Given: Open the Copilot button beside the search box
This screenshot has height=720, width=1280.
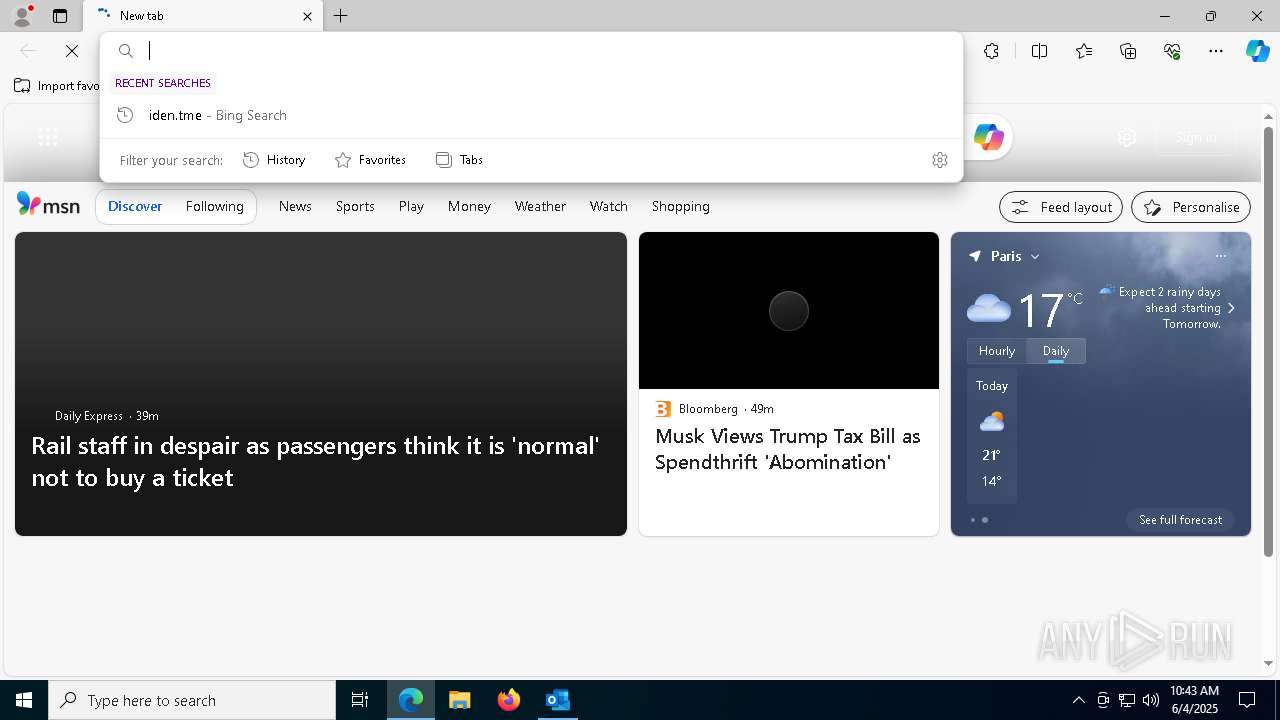Looking at the screenshot, I should [x=989, y=137].
